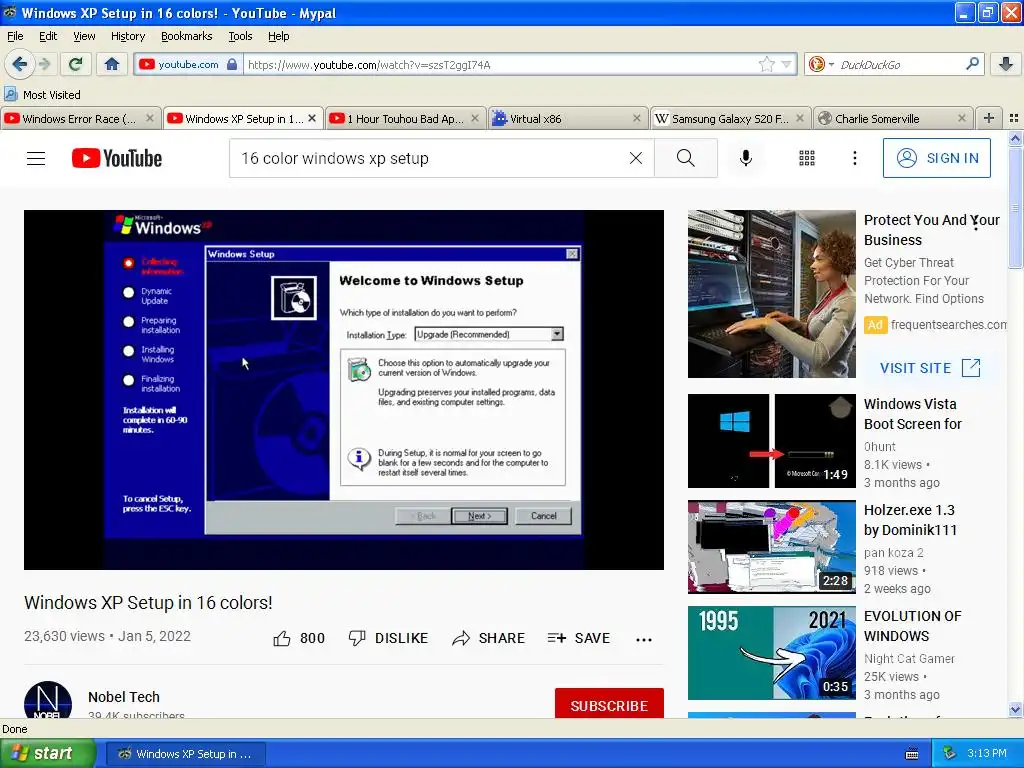The height and width of the screenshot is (768, 1024).
Task: Open the Nobel Tech channel name link
Action: pyautogui.click(x=124, y=697)
